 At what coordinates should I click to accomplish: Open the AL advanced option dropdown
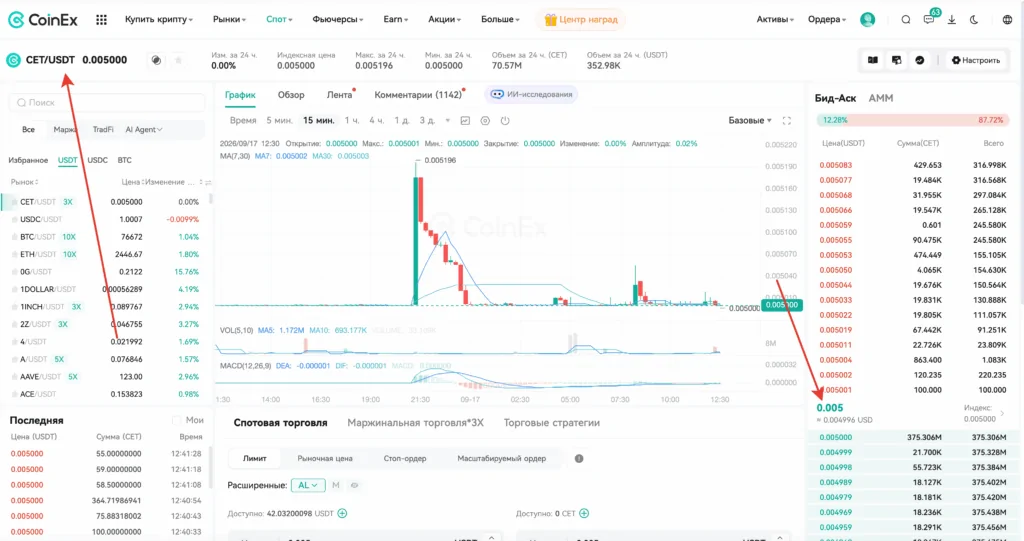click(x=308, y=485)
